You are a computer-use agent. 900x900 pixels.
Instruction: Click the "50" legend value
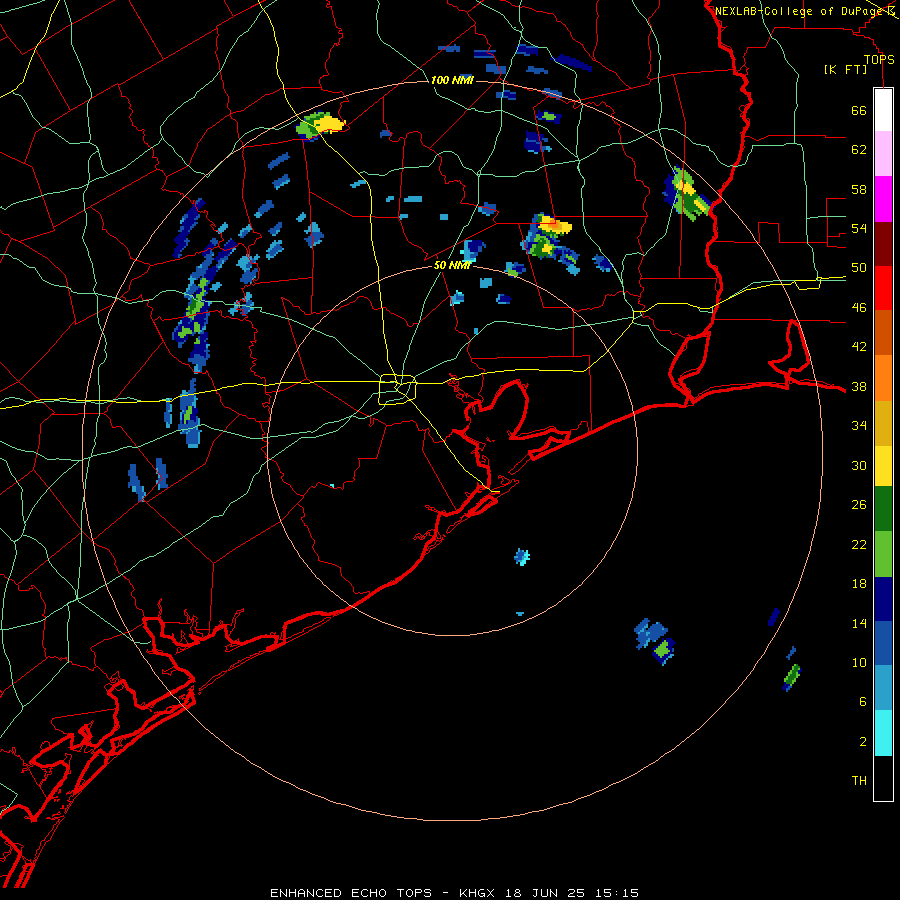pyautogui.click(x=859, y=268)
